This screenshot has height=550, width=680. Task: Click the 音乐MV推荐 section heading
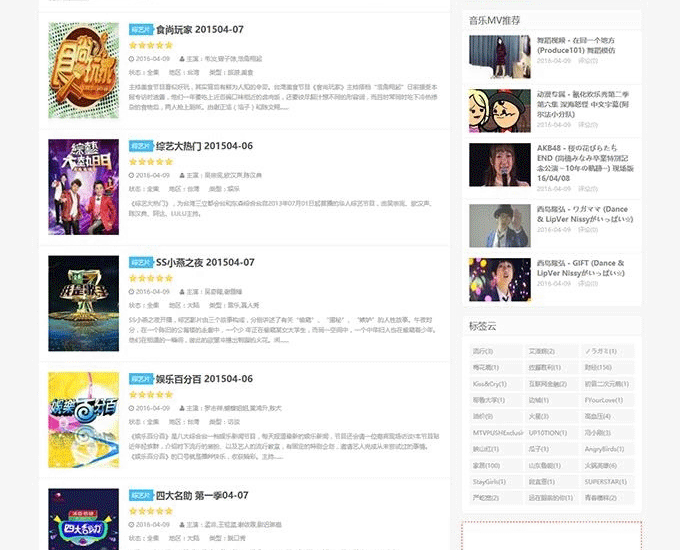[x=494, y=20]
